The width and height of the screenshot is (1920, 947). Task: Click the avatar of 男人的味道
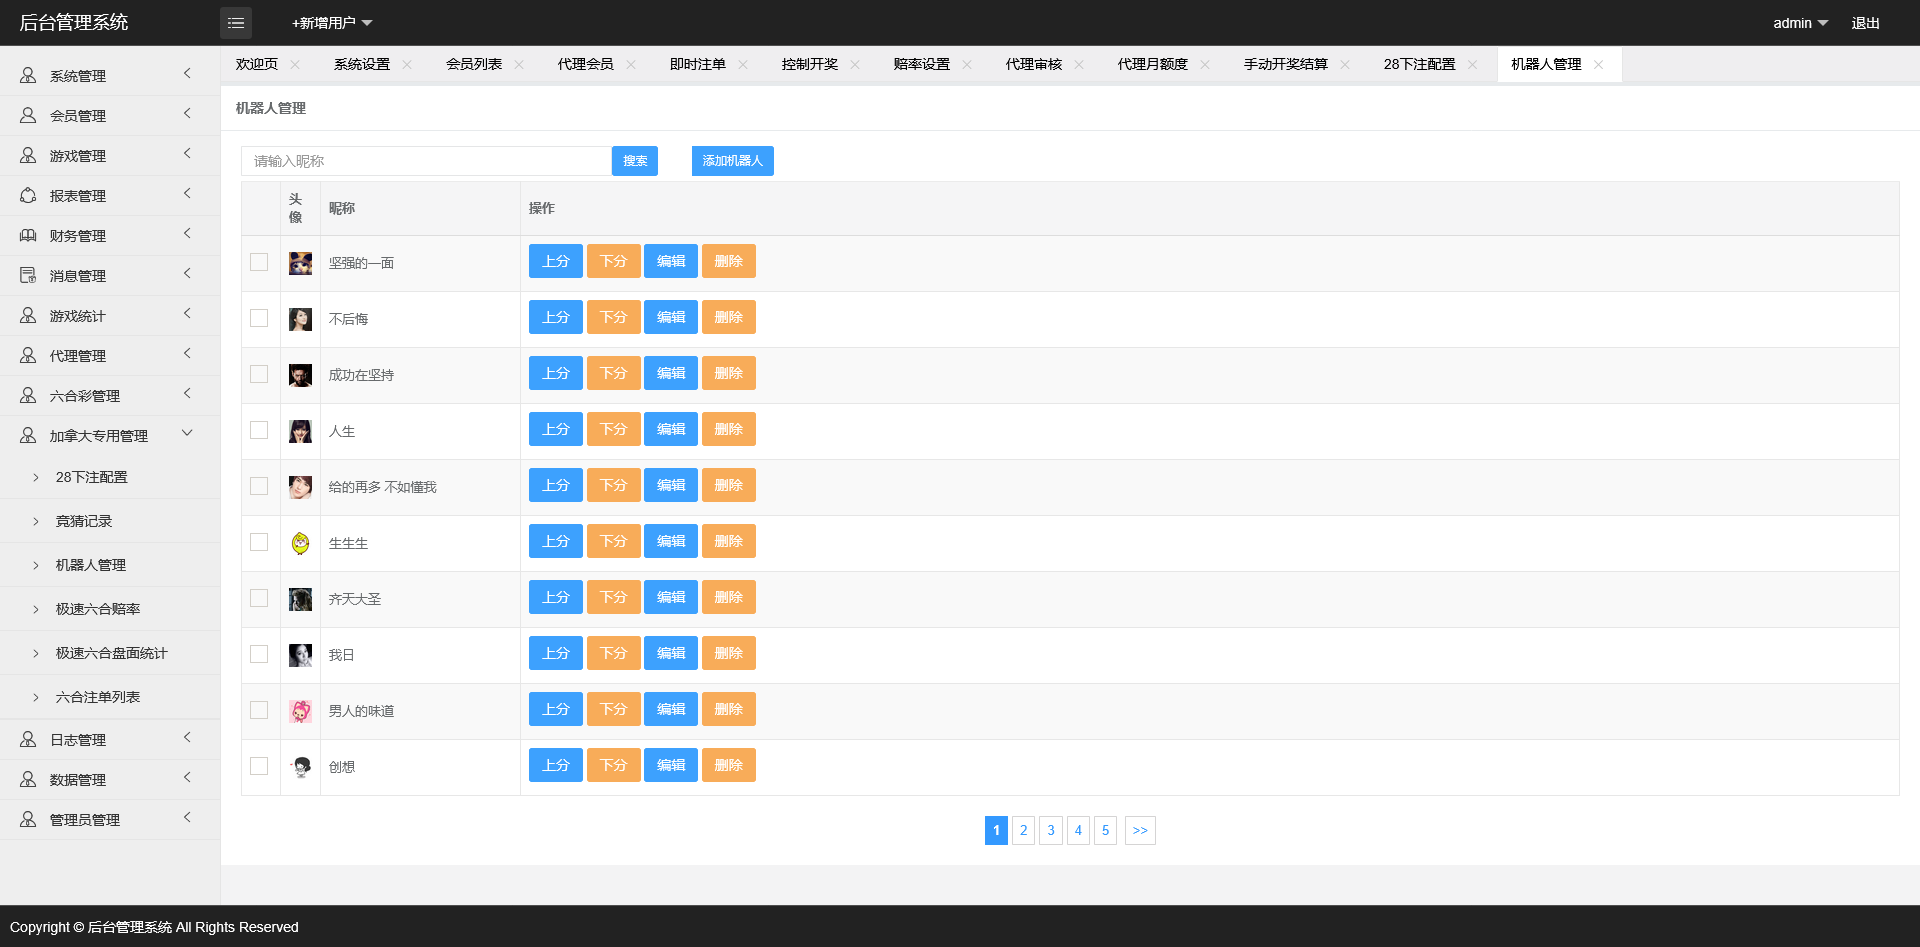point(300,711)
